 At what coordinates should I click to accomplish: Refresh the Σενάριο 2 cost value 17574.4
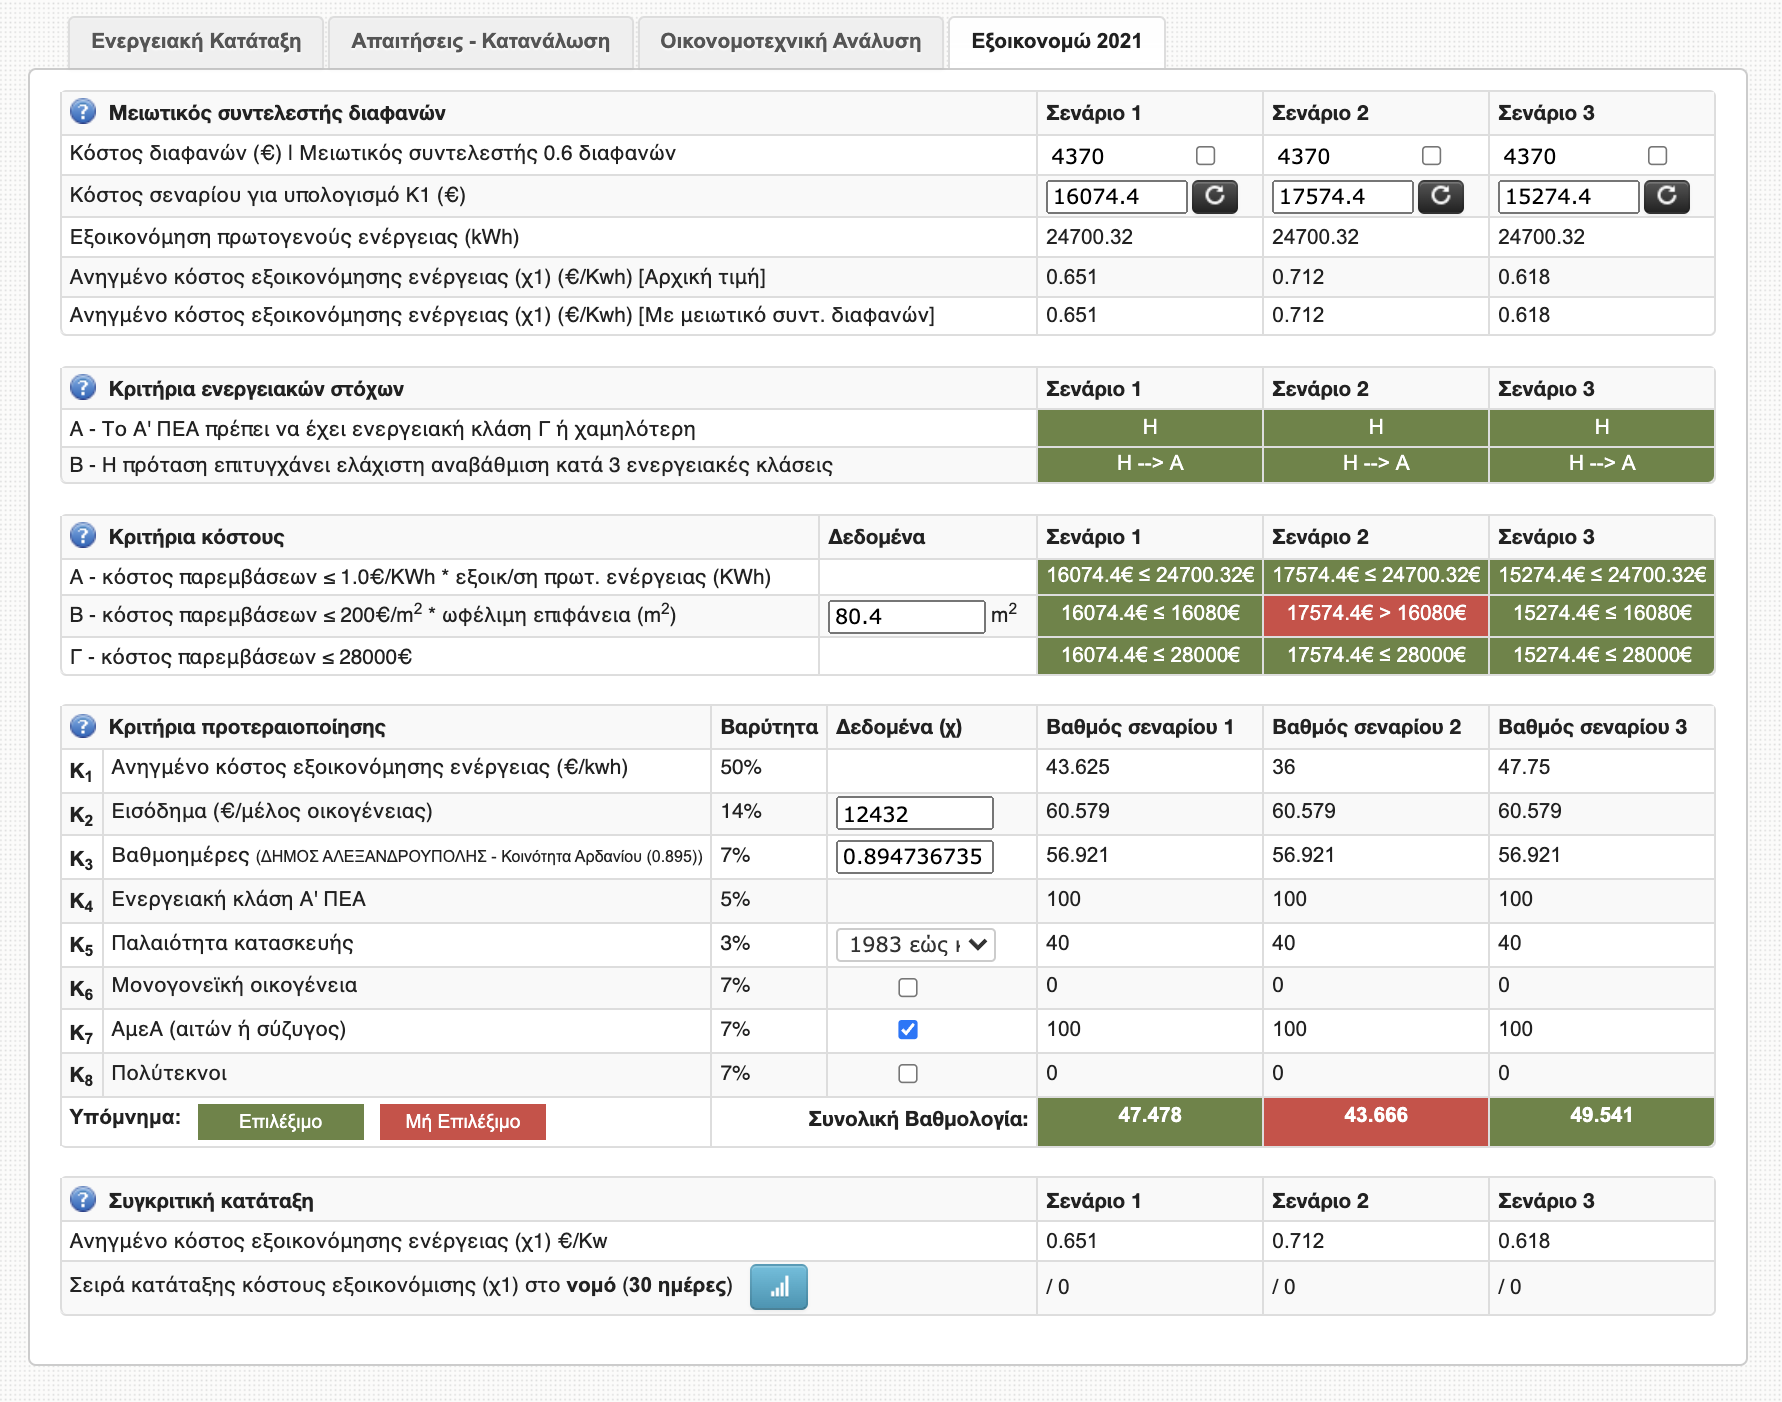click(1440, 196)
